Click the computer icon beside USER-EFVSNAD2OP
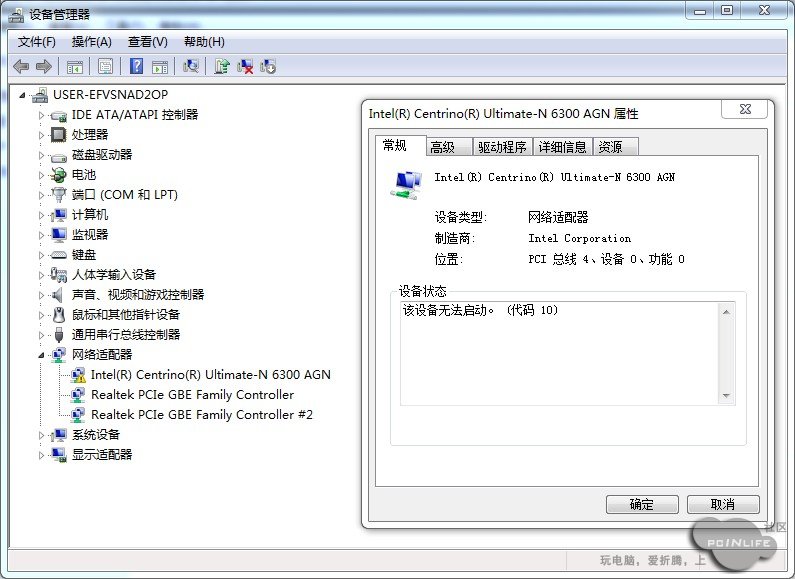This screenshot has height=579, width=795. 40,95
